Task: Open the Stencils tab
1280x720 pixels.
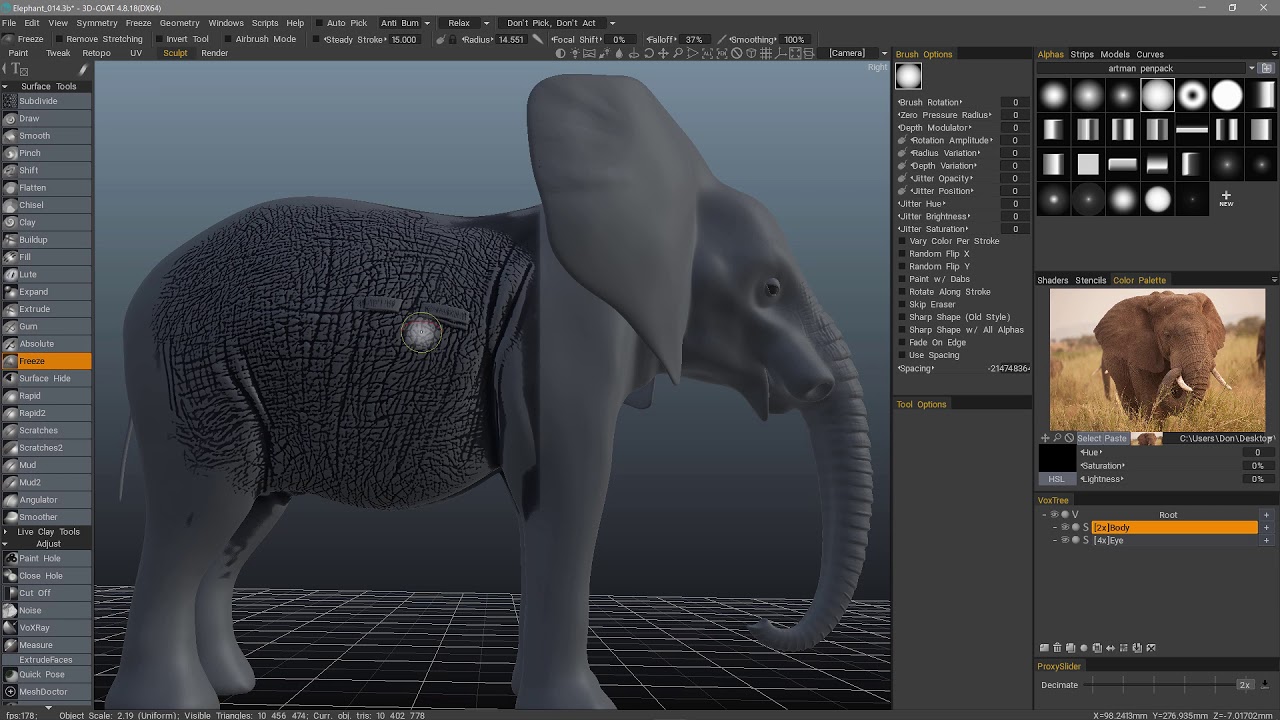Action: [1091, 280]
